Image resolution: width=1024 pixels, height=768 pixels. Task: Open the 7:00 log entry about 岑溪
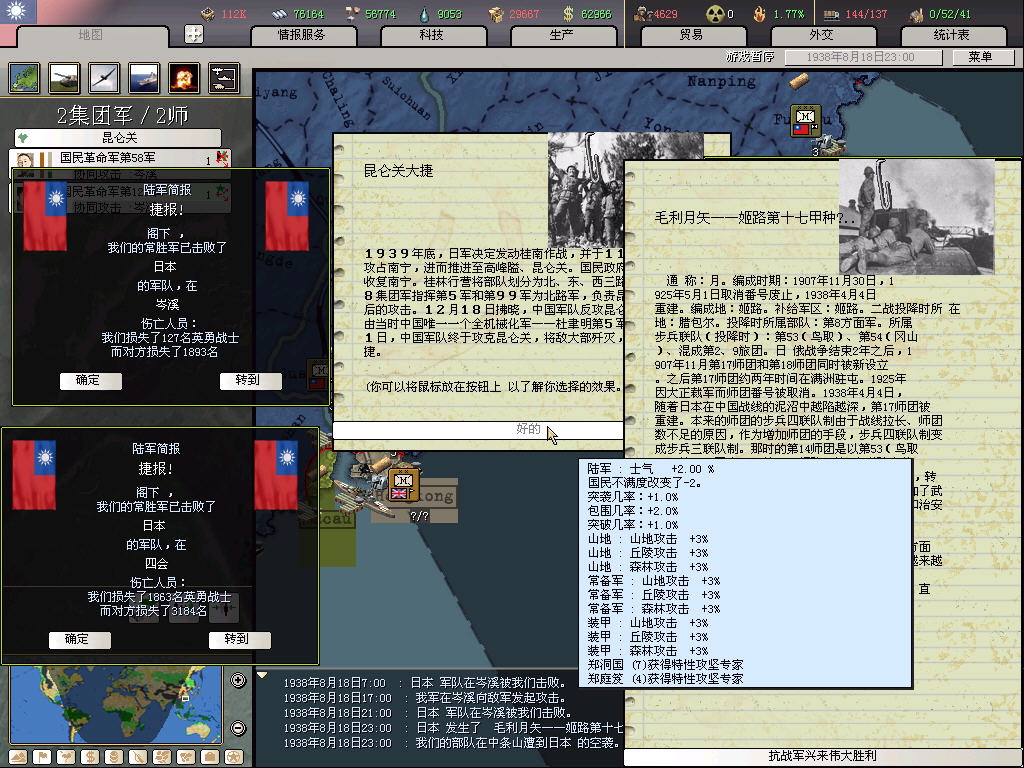click(x=424, y=682)
